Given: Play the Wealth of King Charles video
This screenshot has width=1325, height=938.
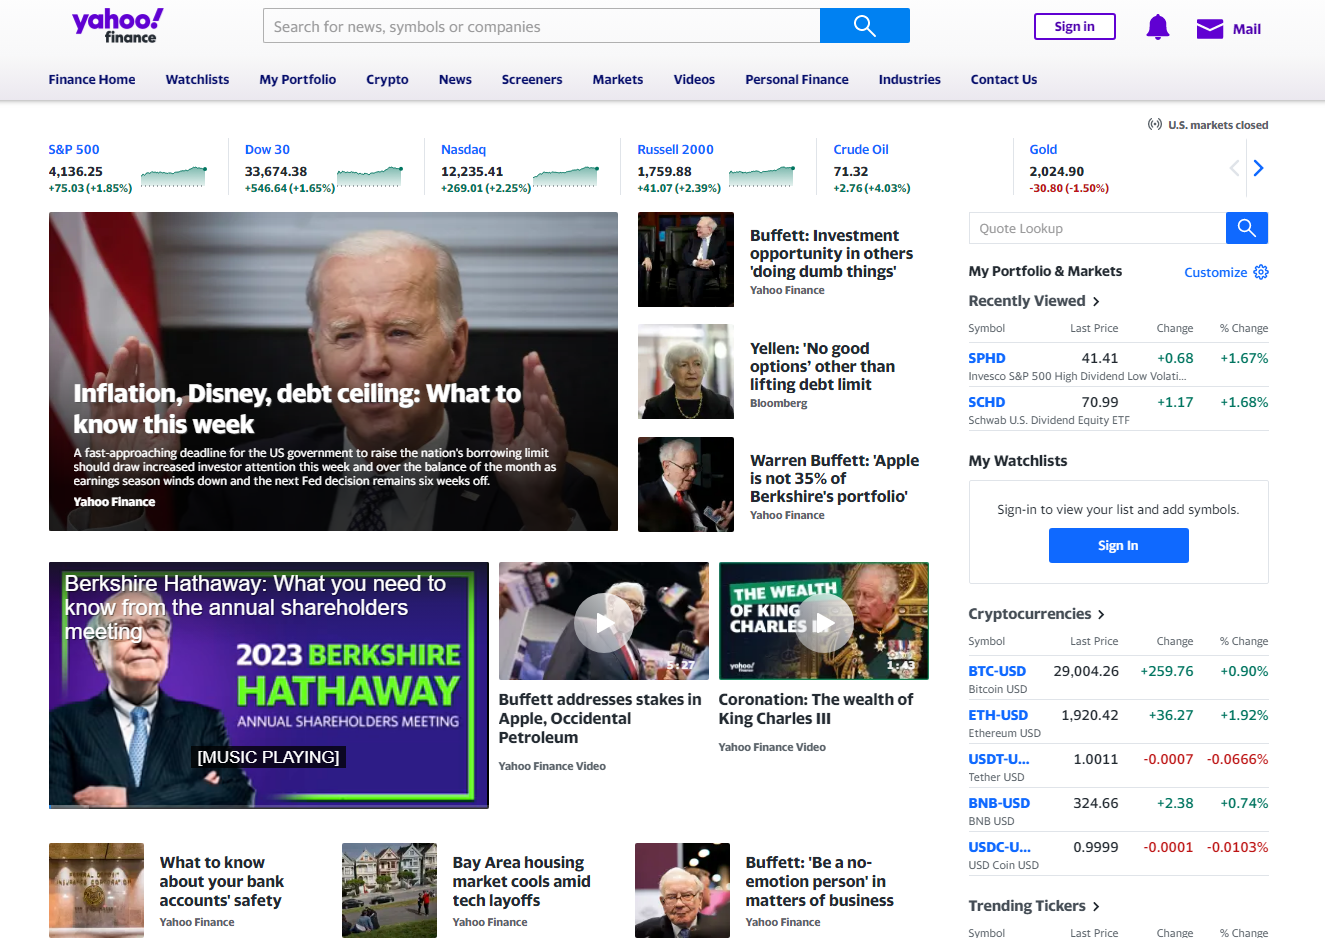Looking at the screenshot, I should (824, 623).
